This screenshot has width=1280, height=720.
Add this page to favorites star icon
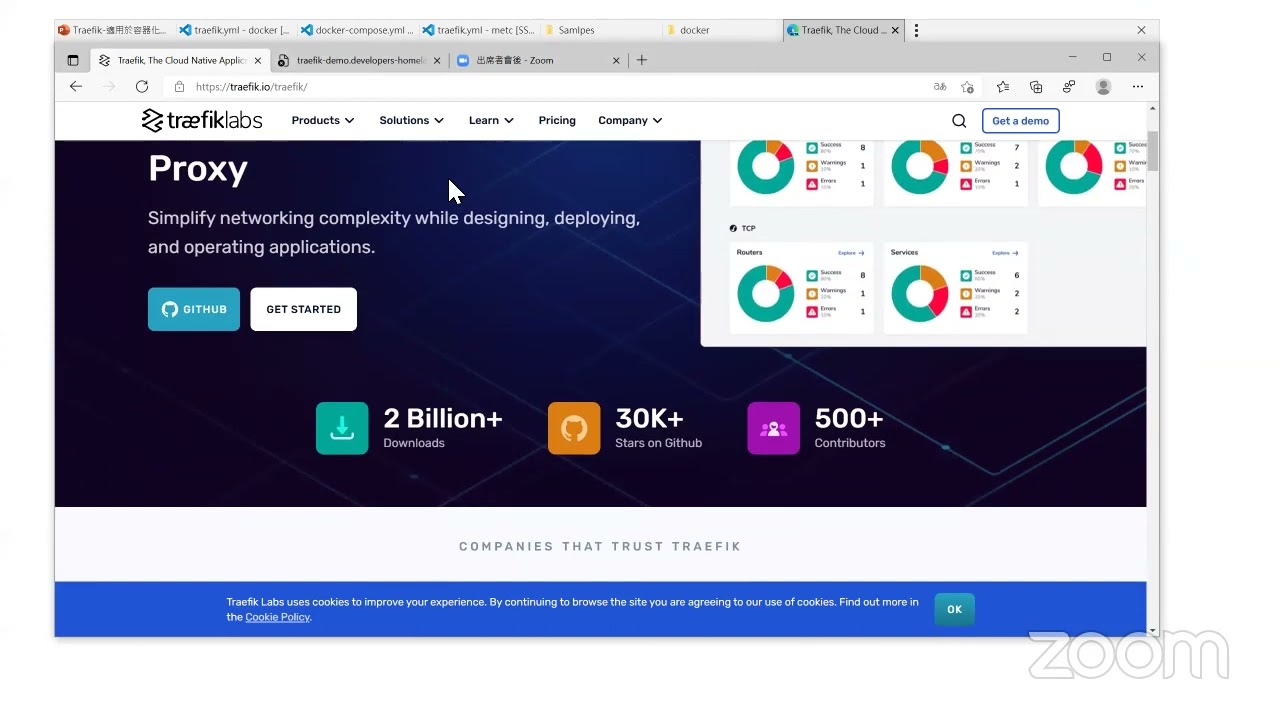(967, 87)
